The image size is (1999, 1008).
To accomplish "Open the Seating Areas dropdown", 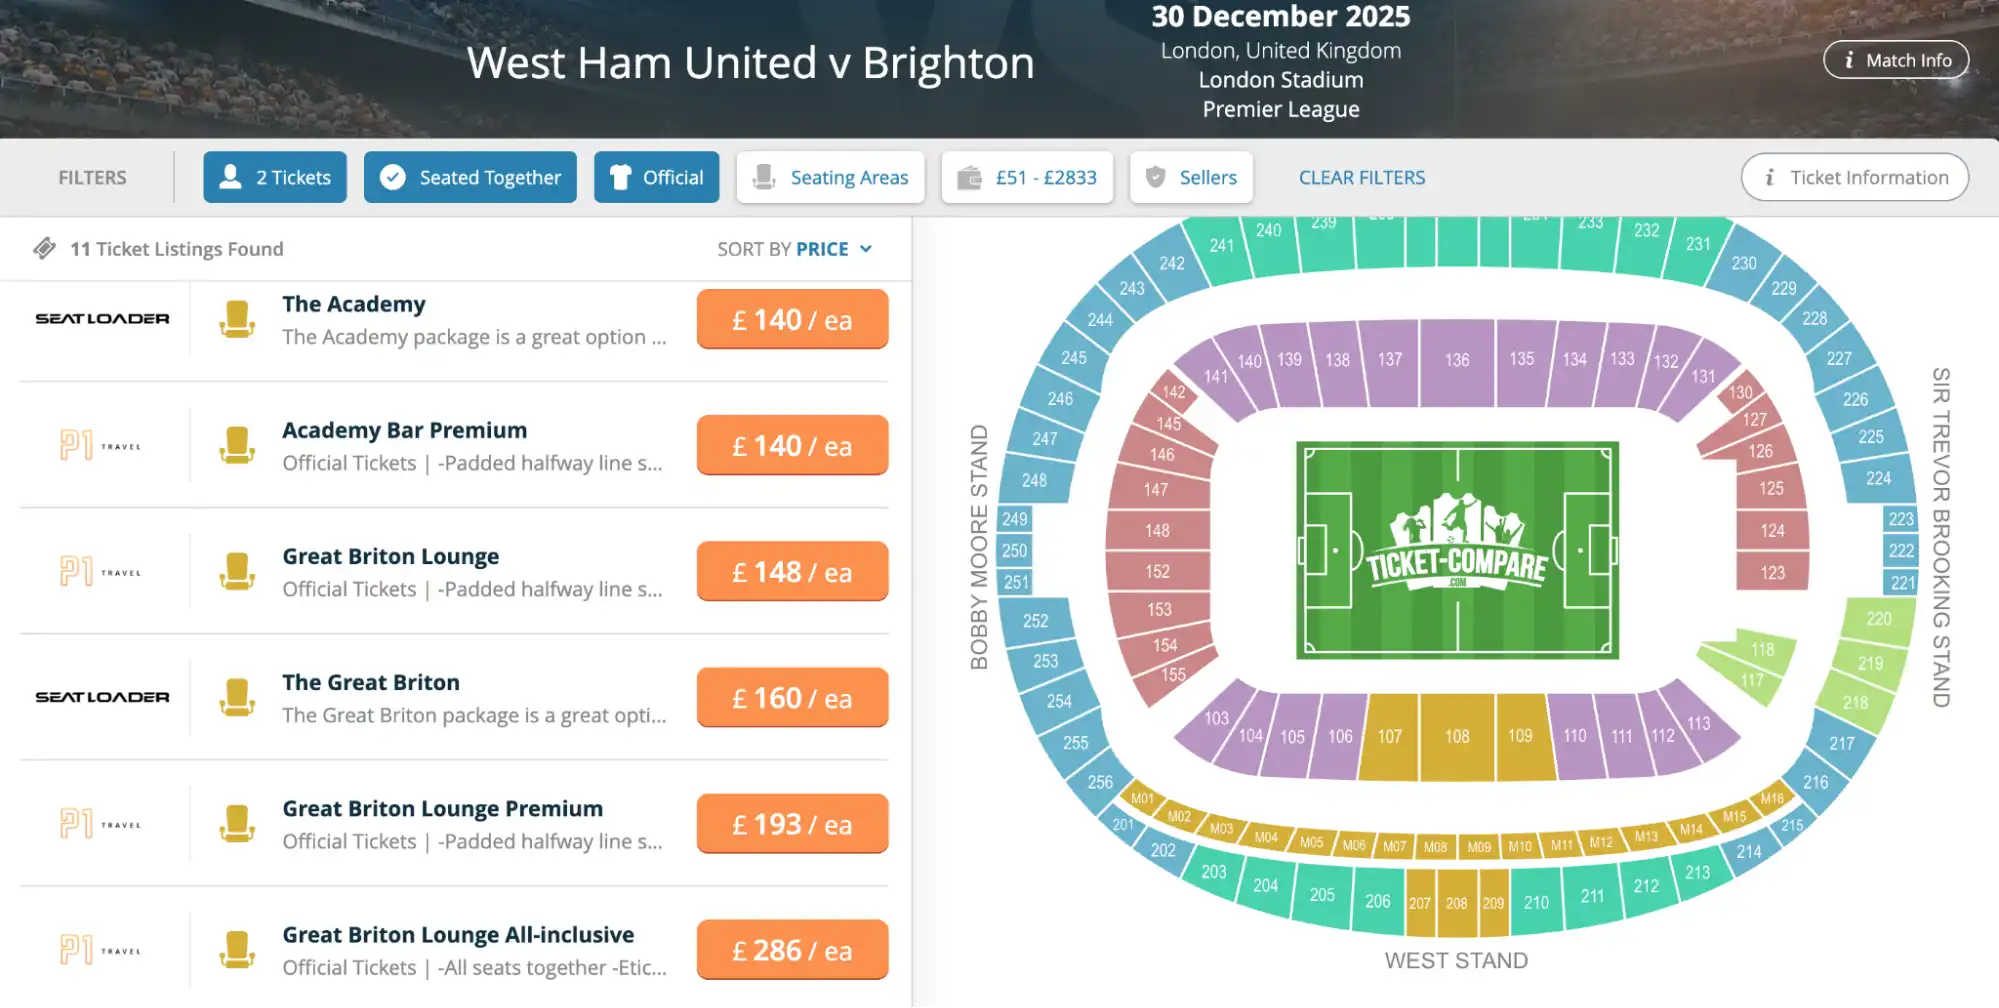I will [830, 177].
